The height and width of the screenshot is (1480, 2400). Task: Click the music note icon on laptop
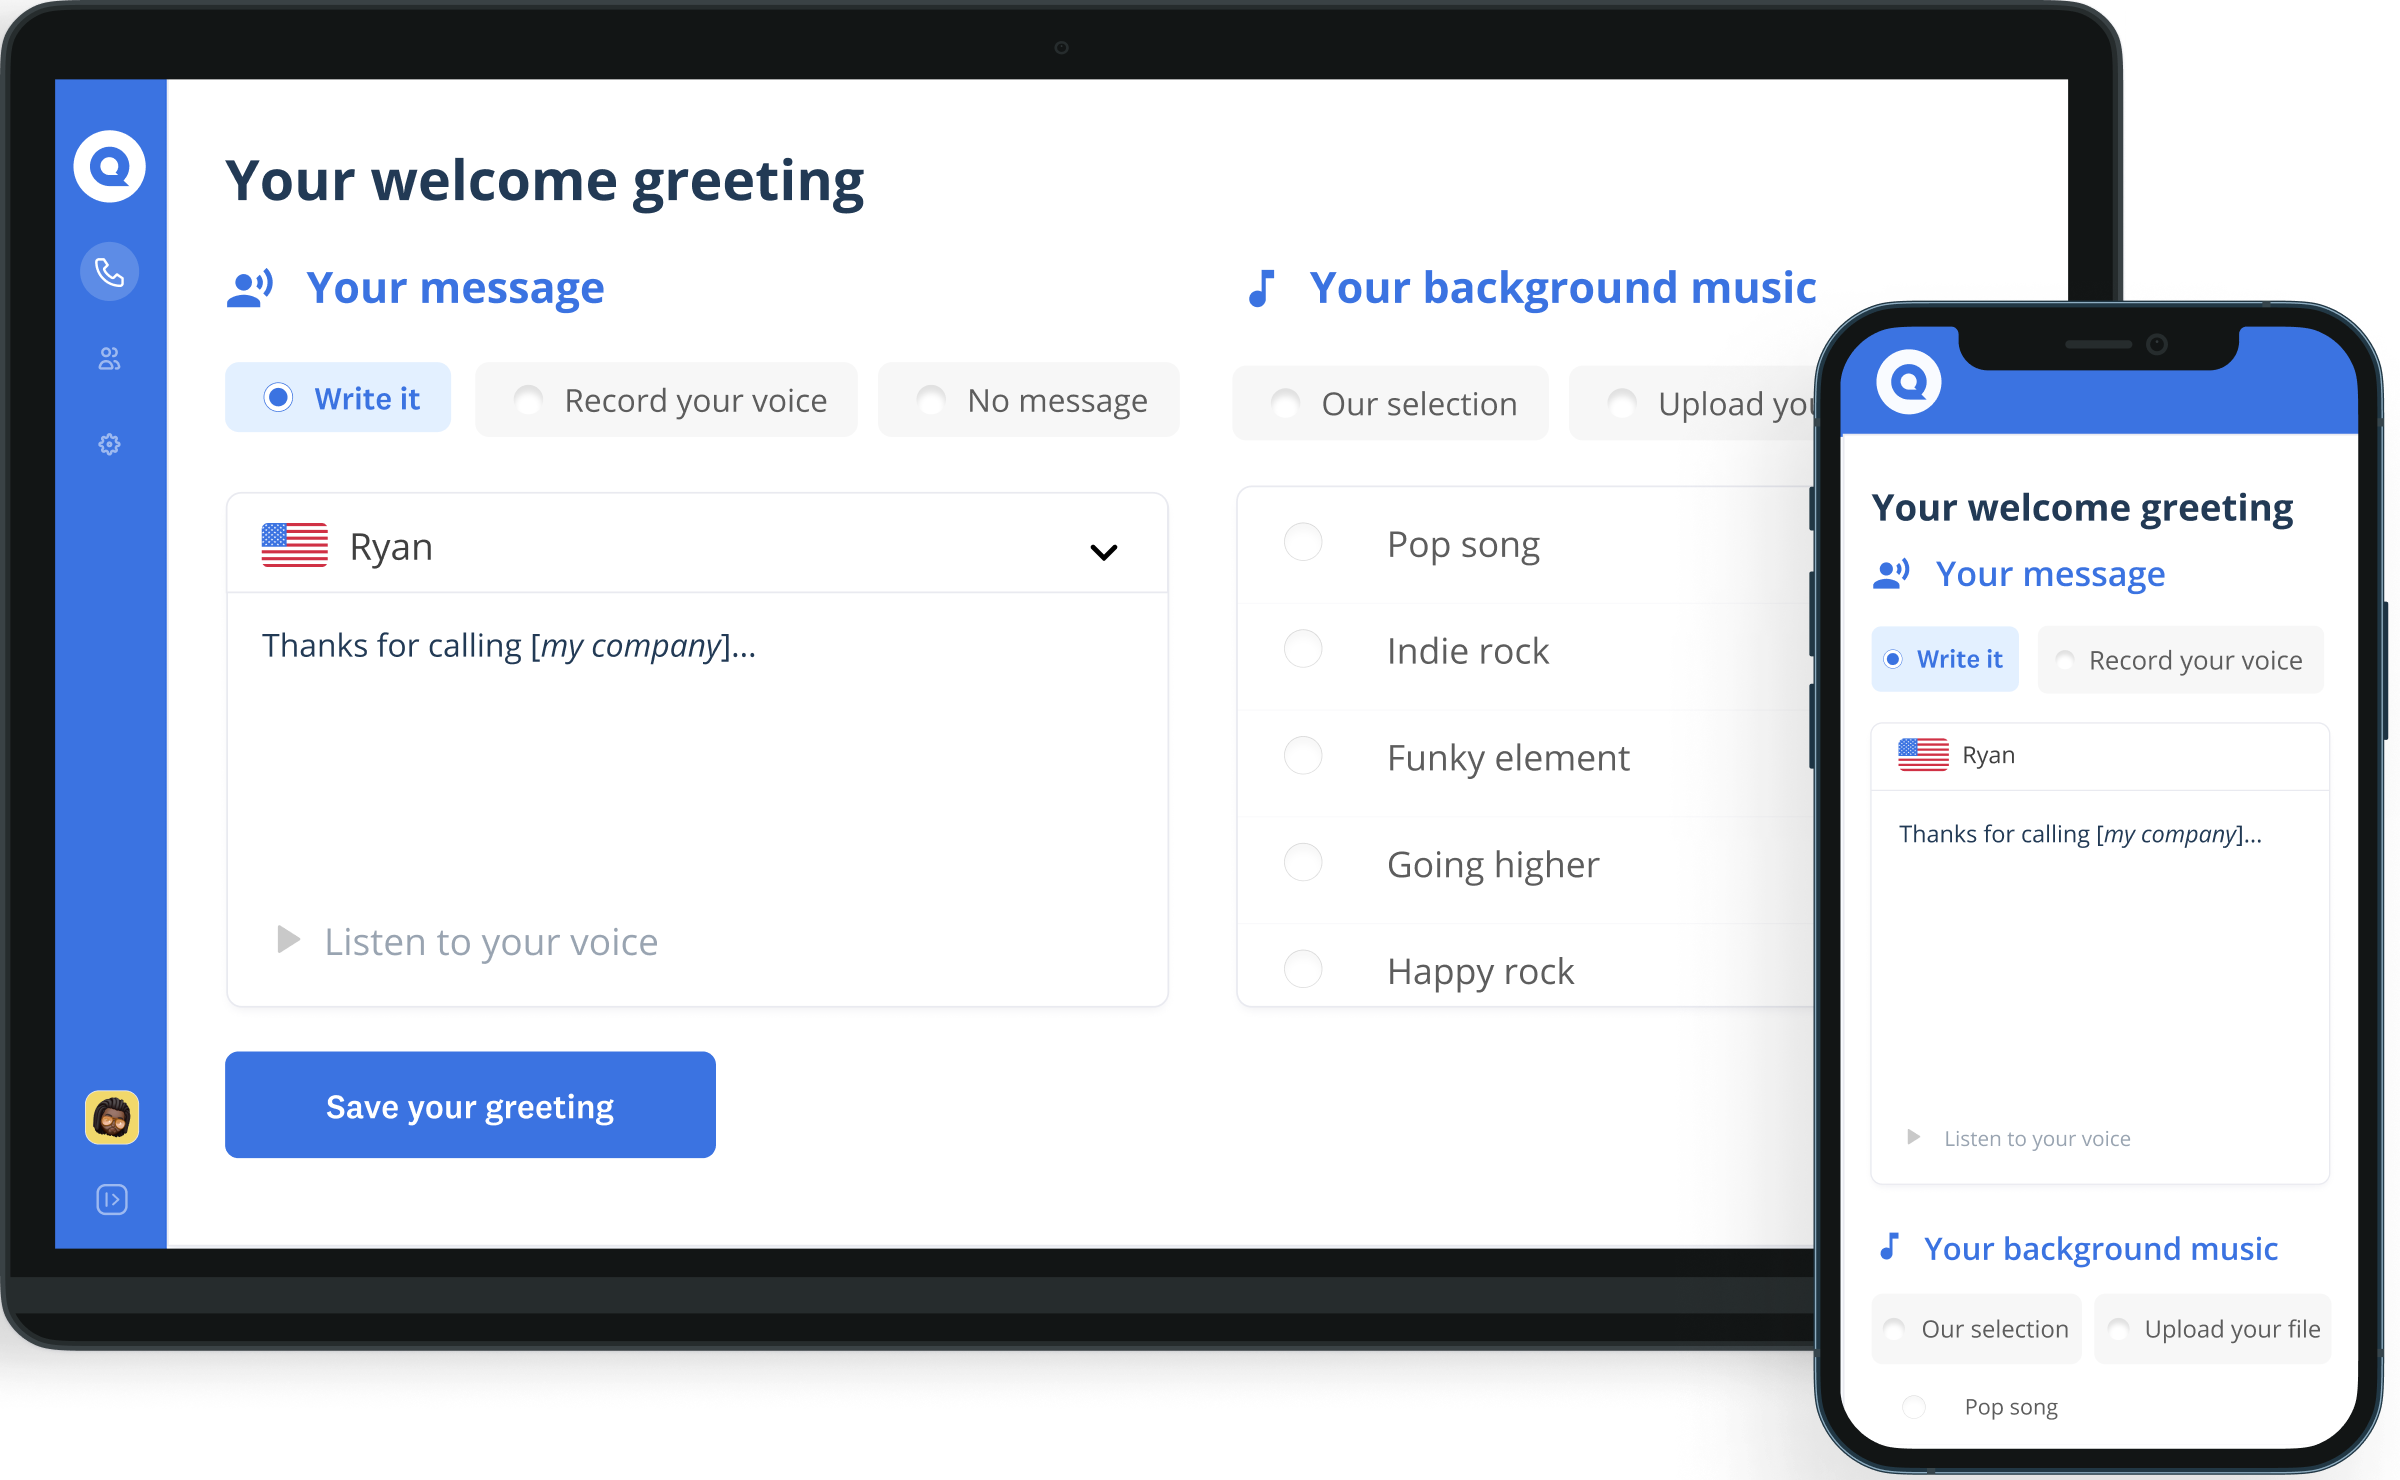coord(1262,288)
